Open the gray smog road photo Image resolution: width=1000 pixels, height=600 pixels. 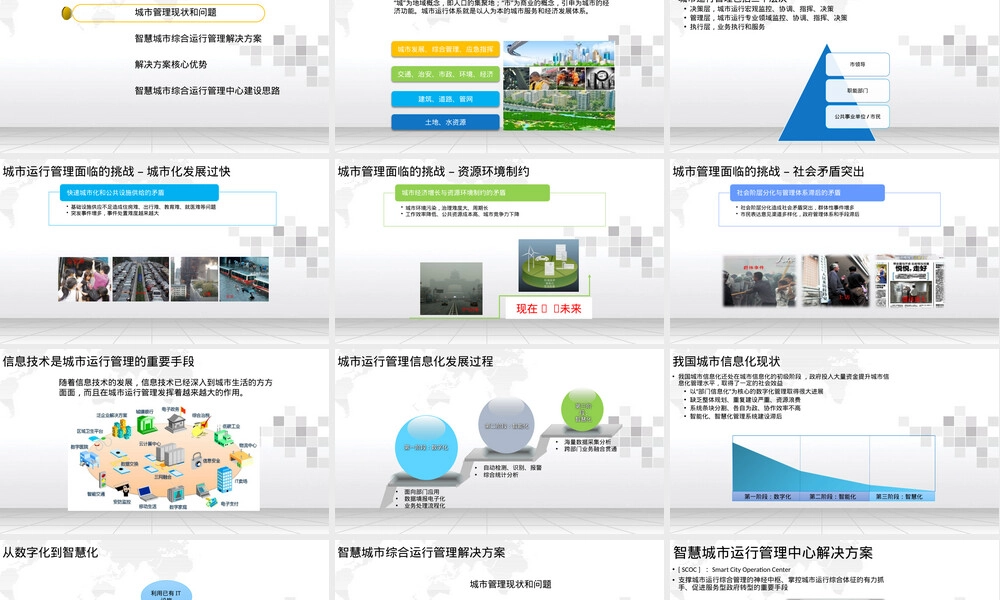tap(452, 289)
